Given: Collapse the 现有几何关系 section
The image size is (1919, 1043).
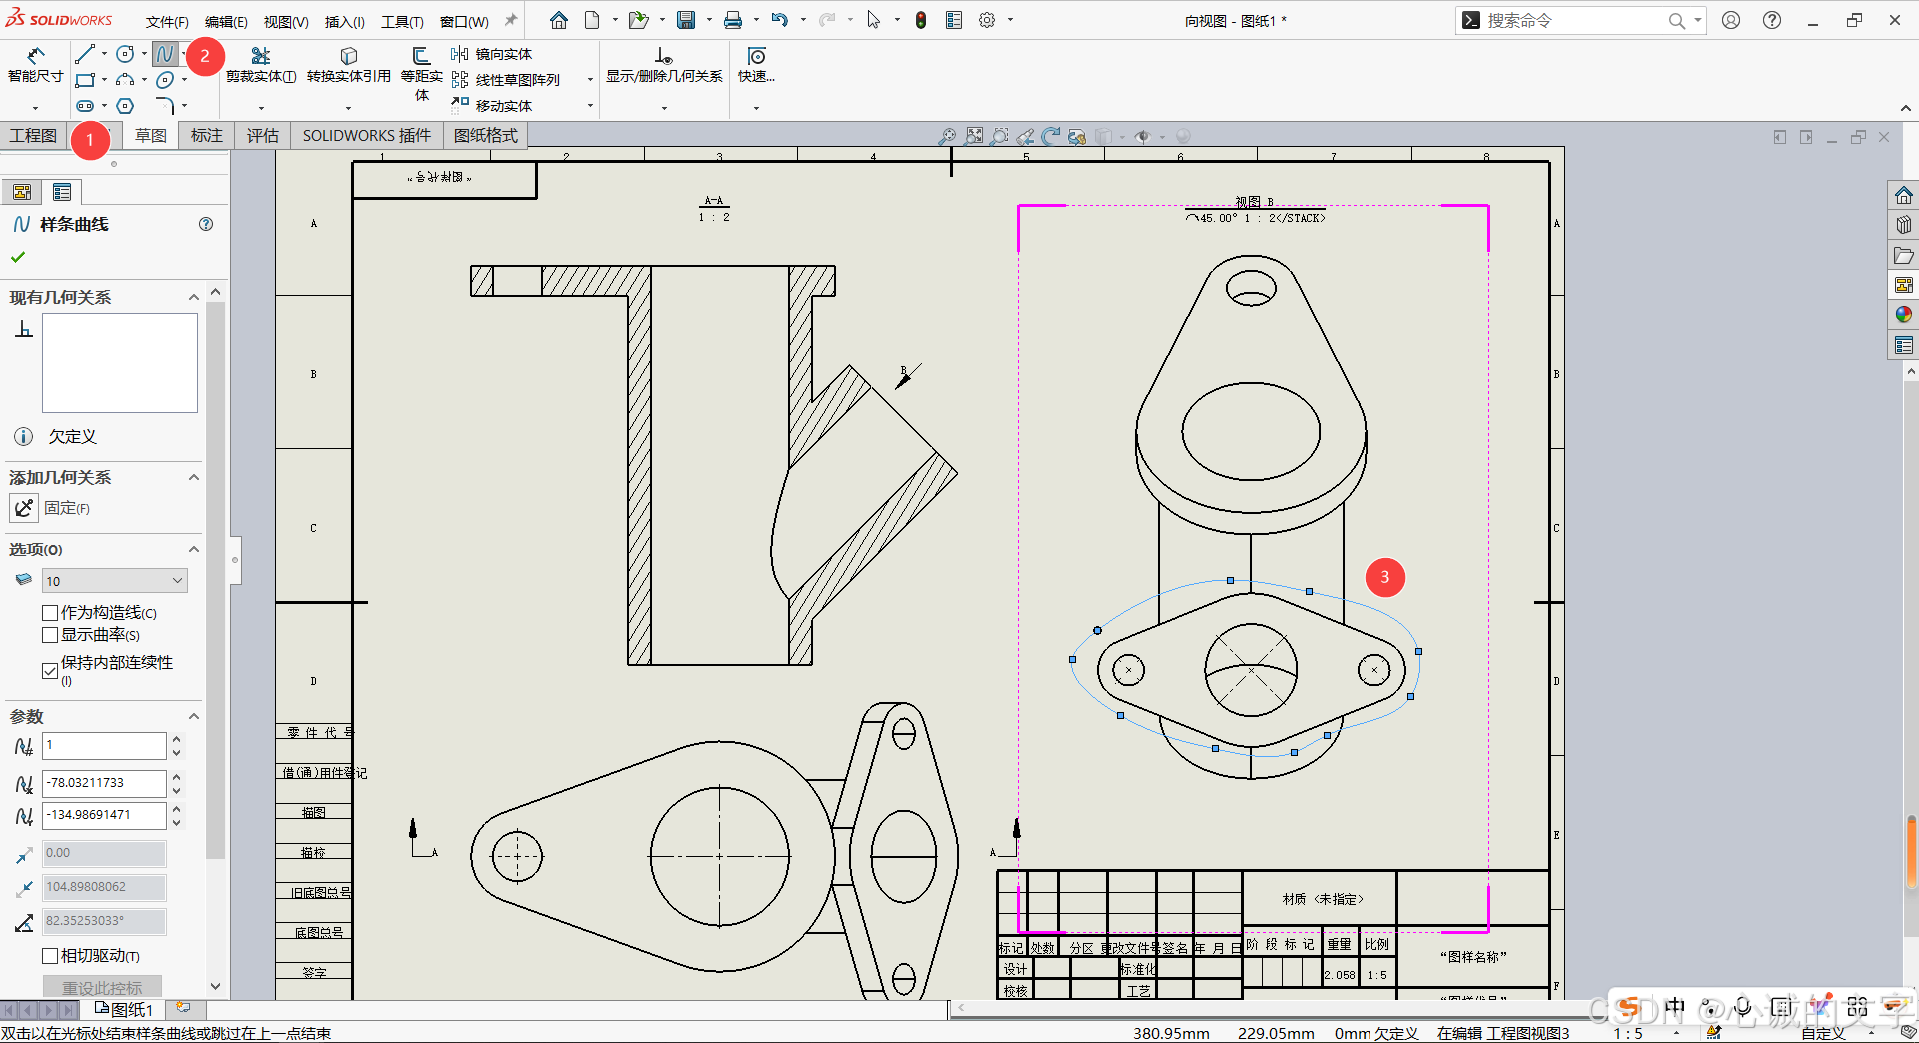Looking at the screenshot, I should tap(194, 297).
